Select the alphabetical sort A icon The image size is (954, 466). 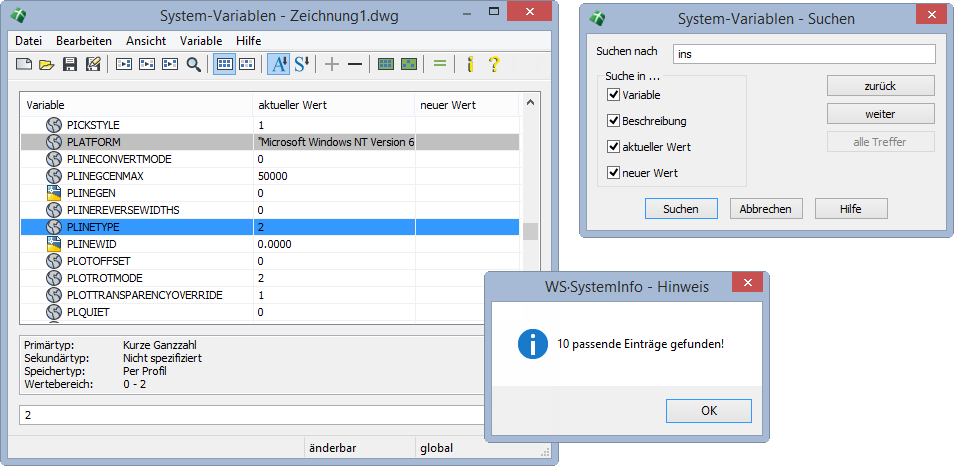click(278, 65)
